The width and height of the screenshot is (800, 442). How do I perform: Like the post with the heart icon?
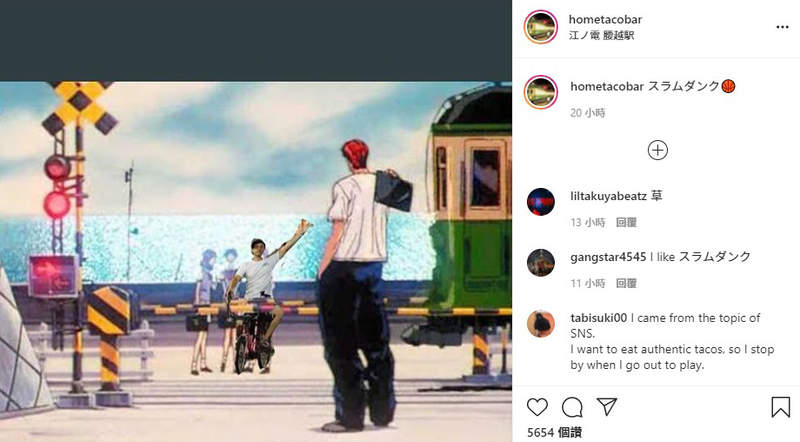coord(537,407)
